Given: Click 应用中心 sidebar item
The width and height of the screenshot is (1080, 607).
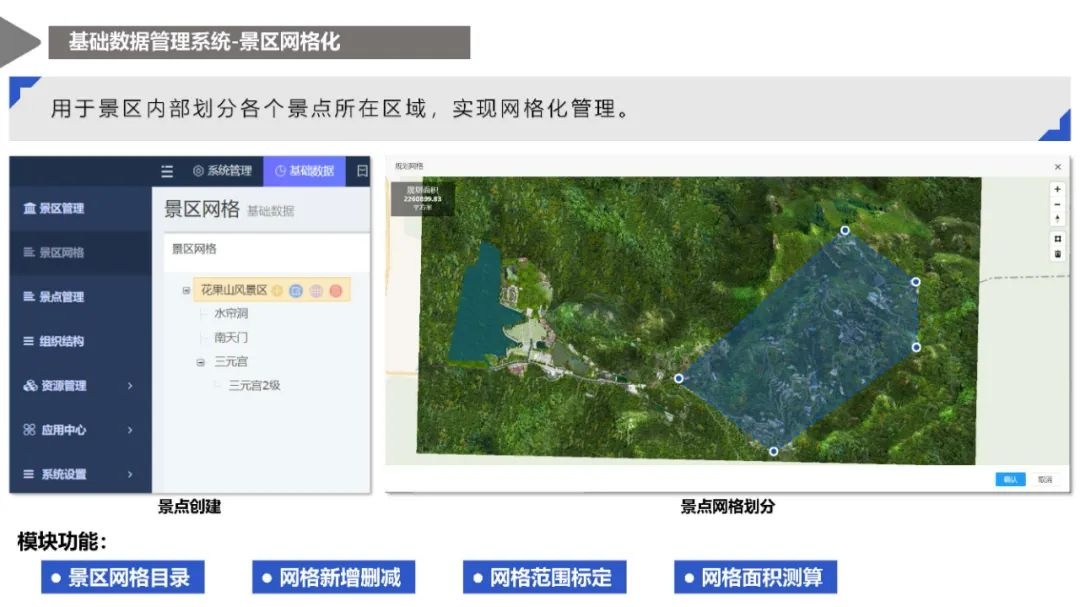Looking at the screenshot, I should pyautogui.click(x=81, y=429).
